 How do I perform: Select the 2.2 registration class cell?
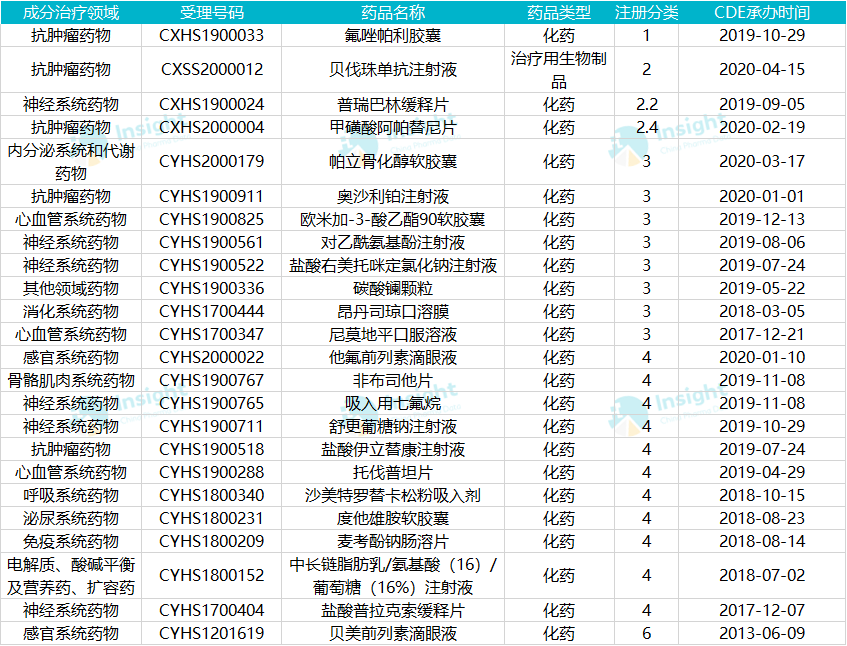coord(646,104)
